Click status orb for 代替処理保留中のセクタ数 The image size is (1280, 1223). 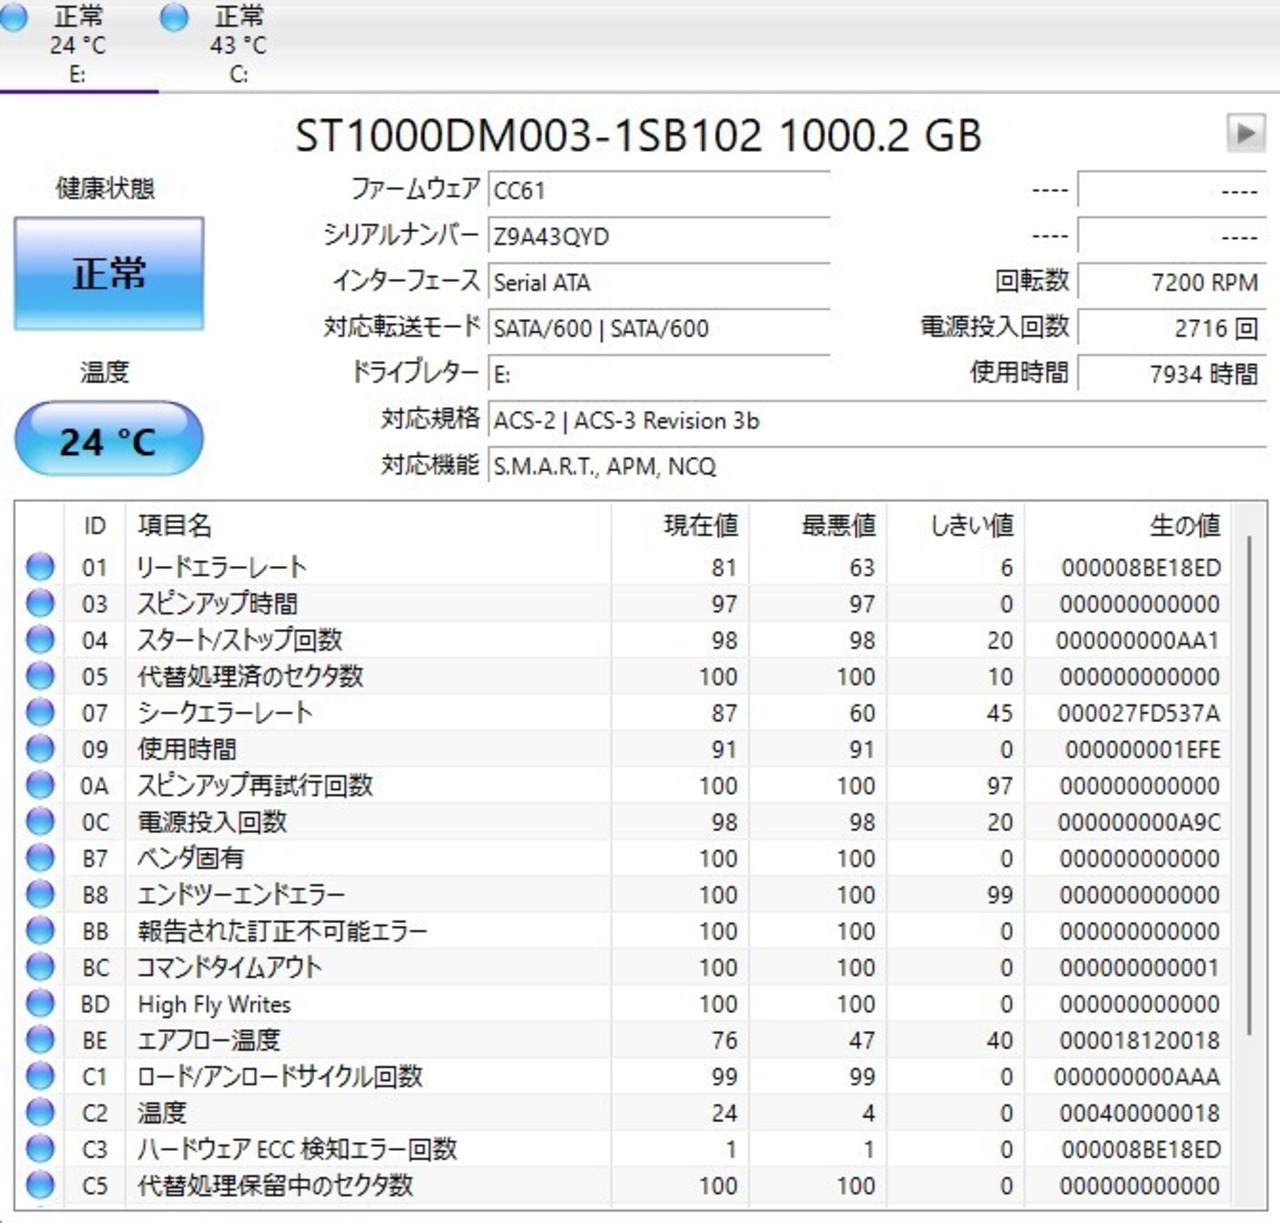coord(40,1186)
